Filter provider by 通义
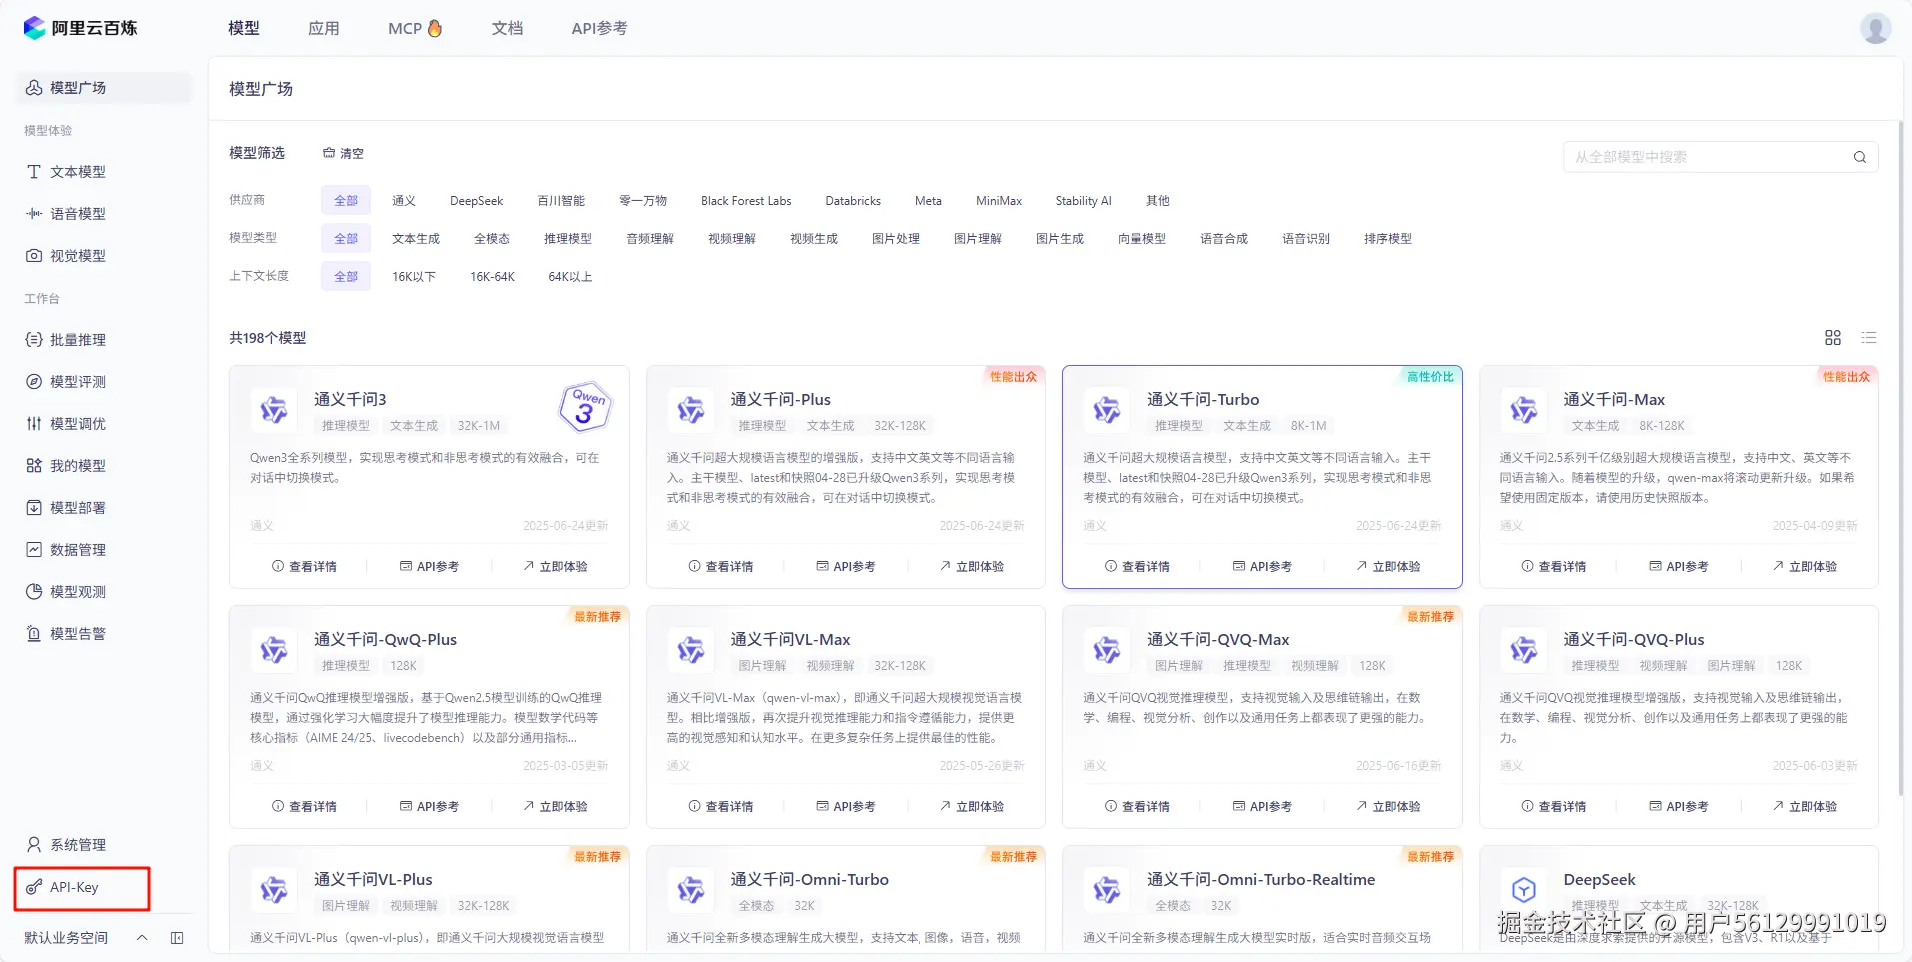Screen dimensions: 1912x962 (404, 201)
